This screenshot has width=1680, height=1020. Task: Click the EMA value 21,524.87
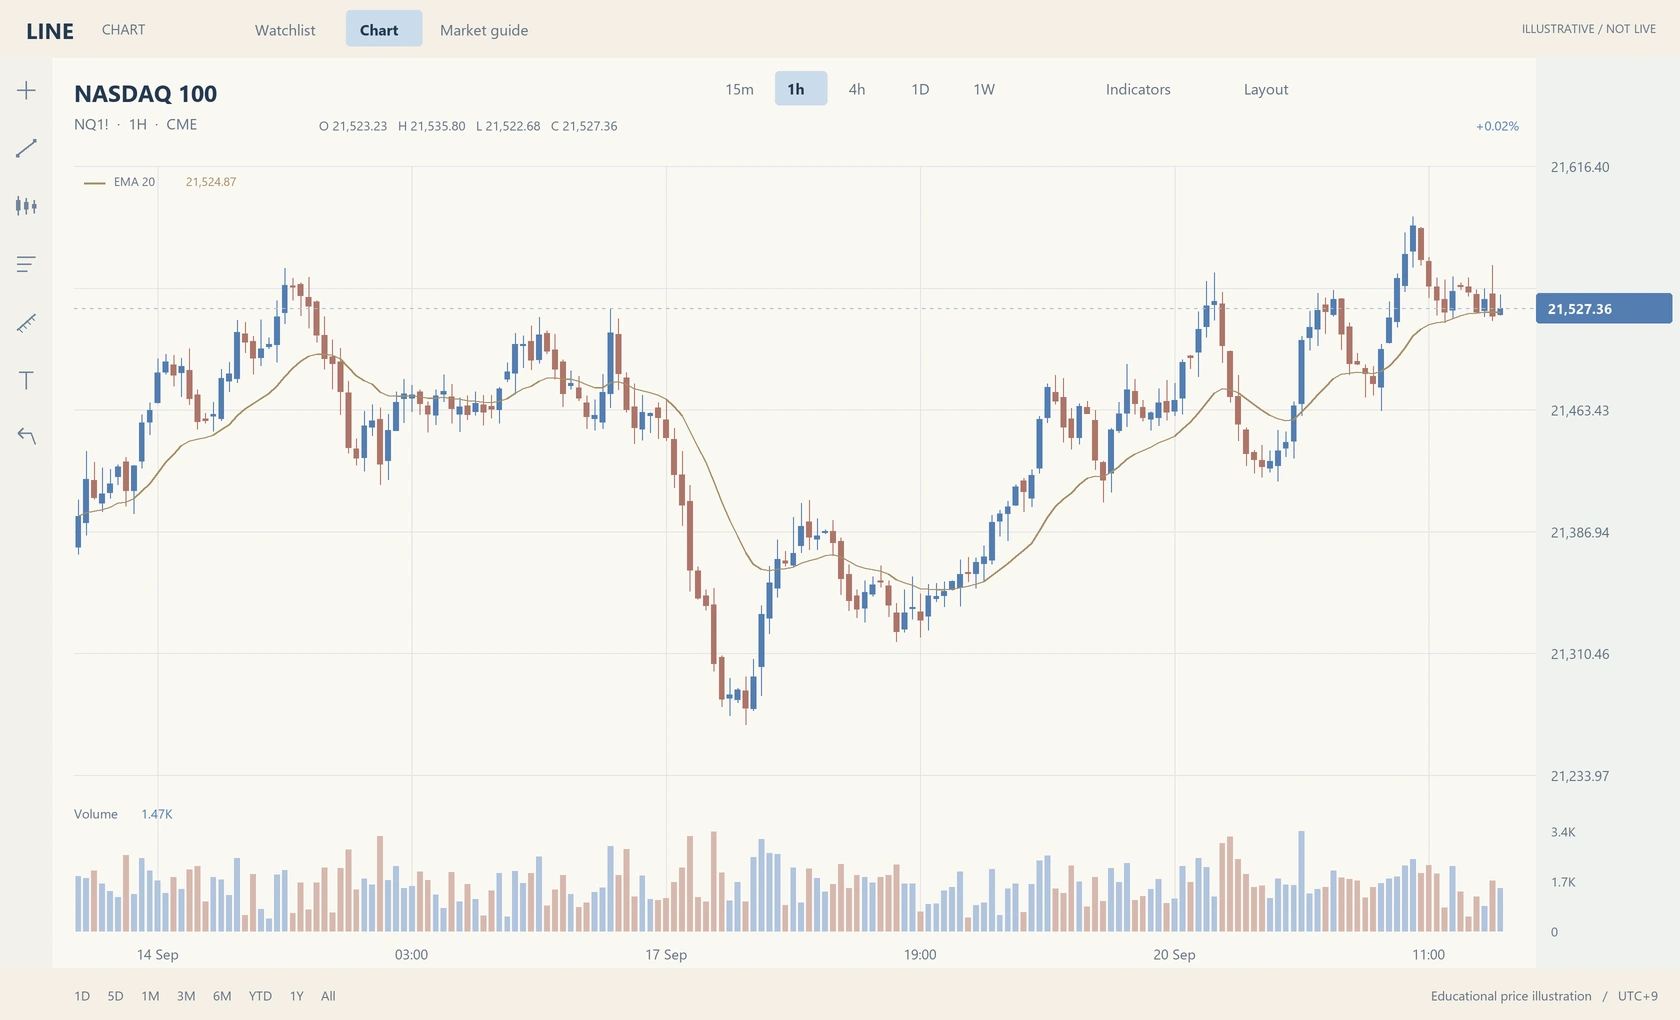click(211, 182)
